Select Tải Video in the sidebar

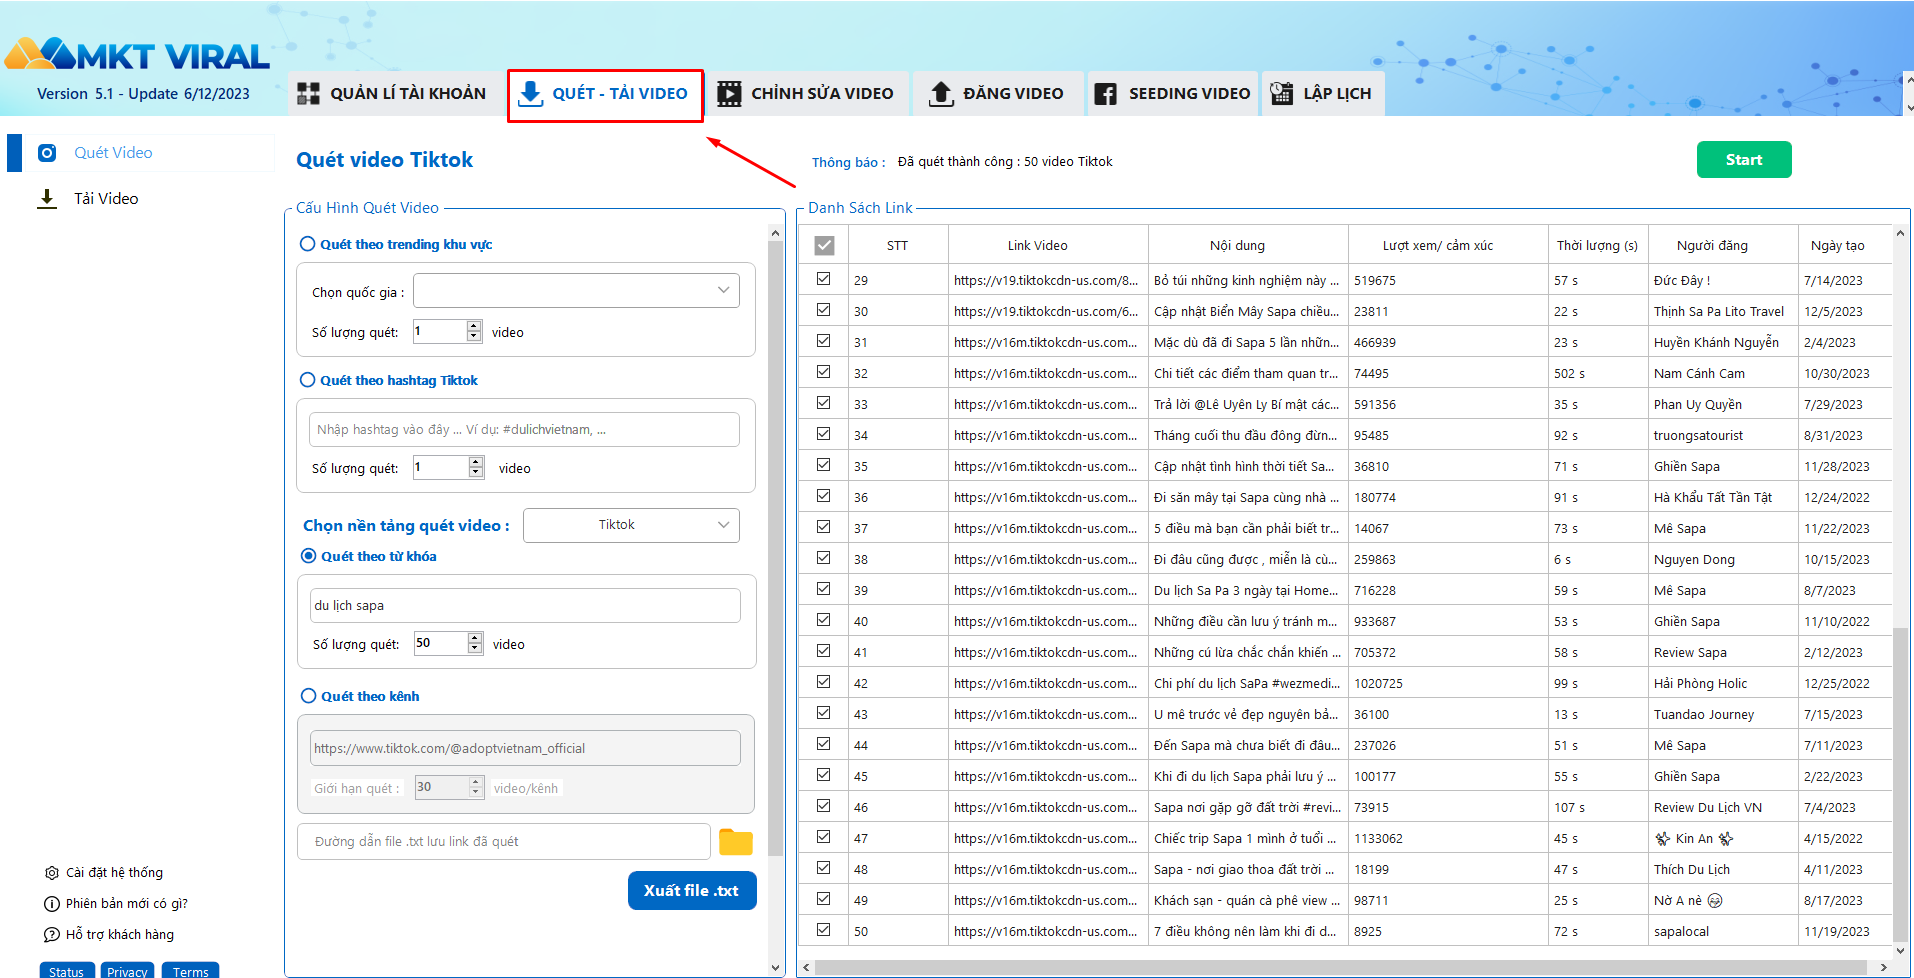point(106,199)
